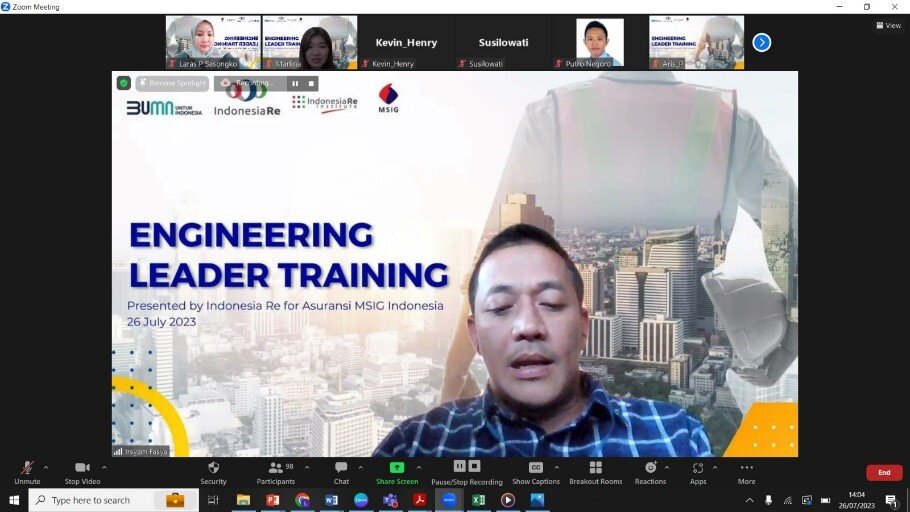Open Task View on taskbar
This screenshot has width=910, height=512.
[x=213, y=500]
